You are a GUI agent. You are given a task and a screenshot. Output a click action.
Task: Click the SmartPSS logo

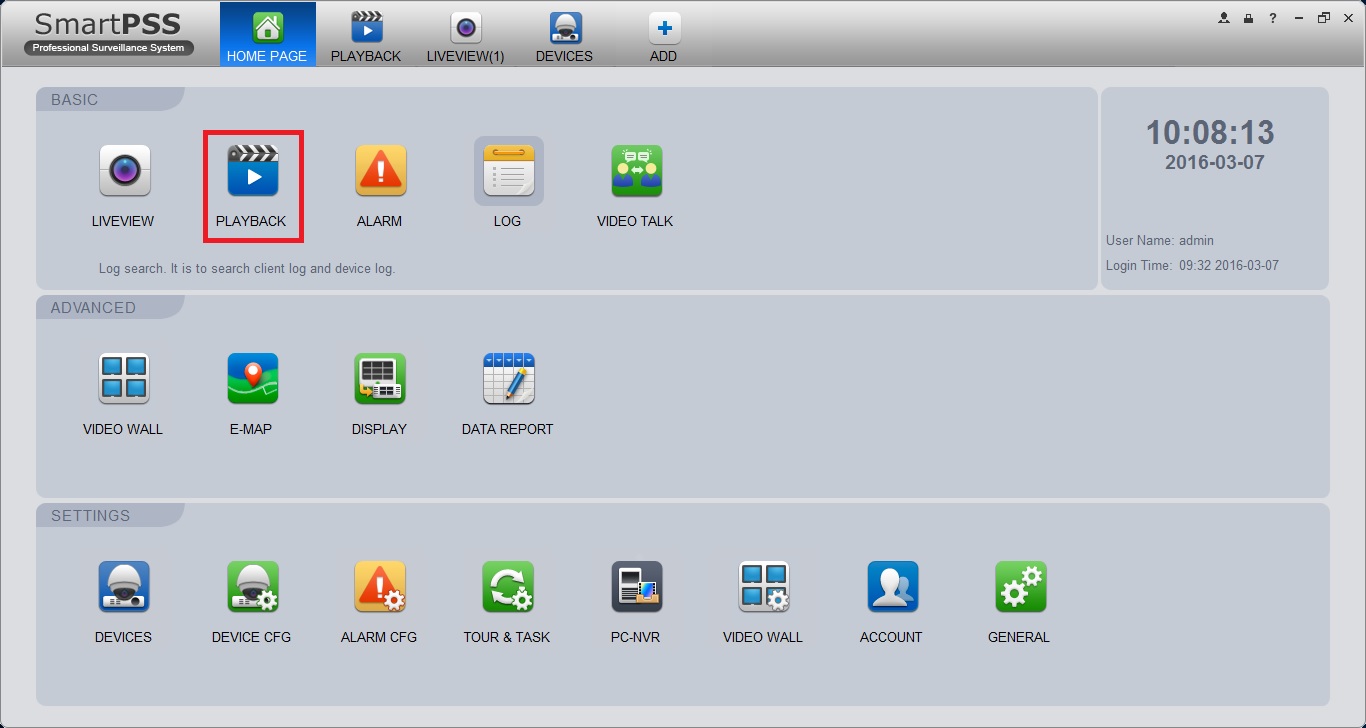click(x=108, y=33)
